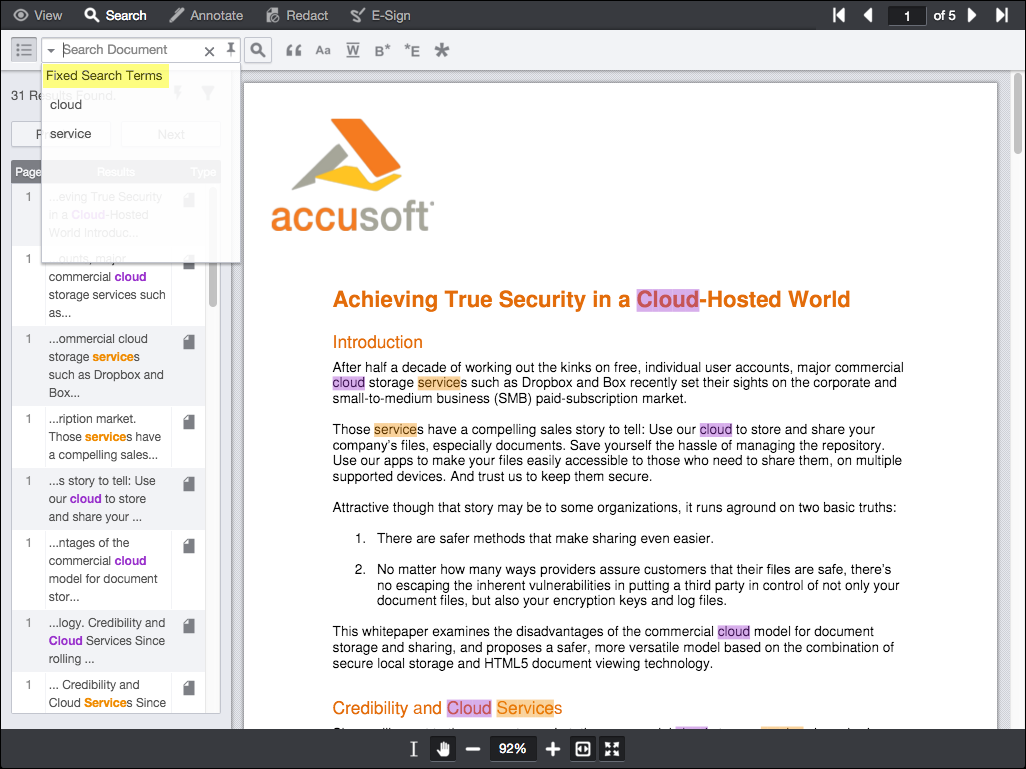Zoom in with the plus button
Screen dimensions: 1026x769
[553, 749]
